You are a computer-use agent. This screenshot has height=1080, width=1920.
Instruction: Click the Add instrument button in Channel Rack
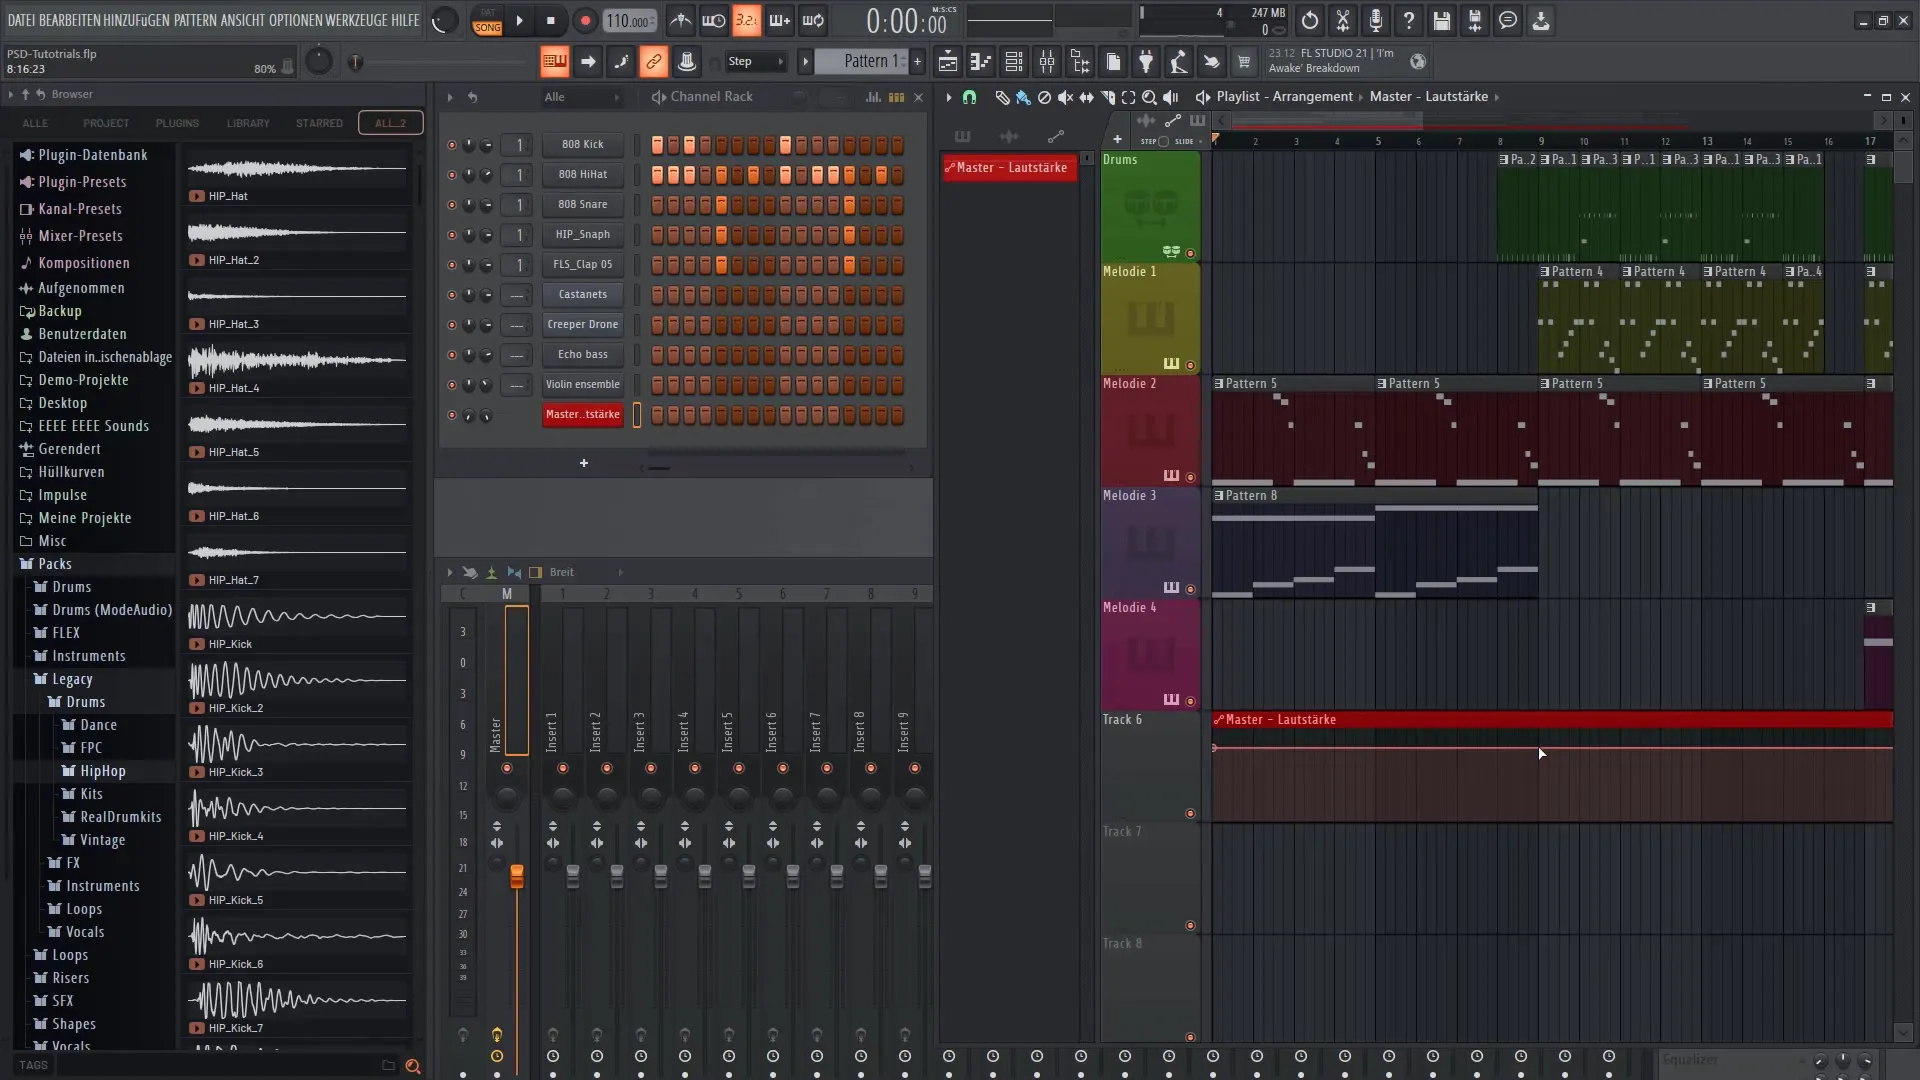pyautogui.click(x=583, y=463)
